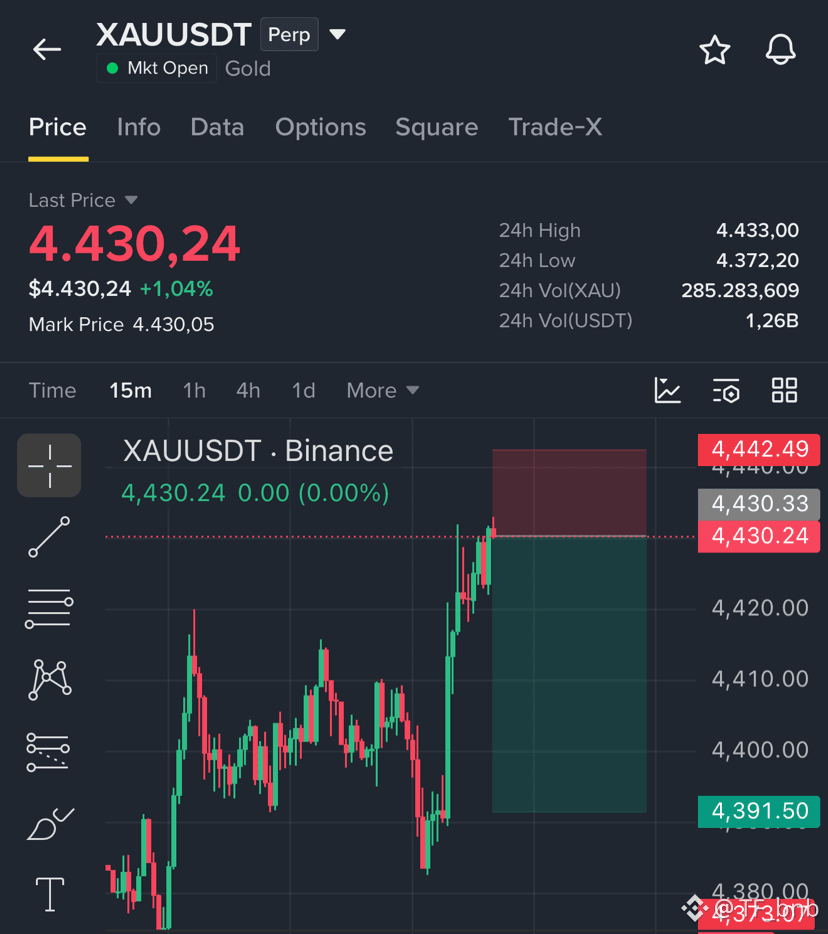
Task: Expand the XAUUSDT Perp pair selector arrow
Action: point(337,35)
